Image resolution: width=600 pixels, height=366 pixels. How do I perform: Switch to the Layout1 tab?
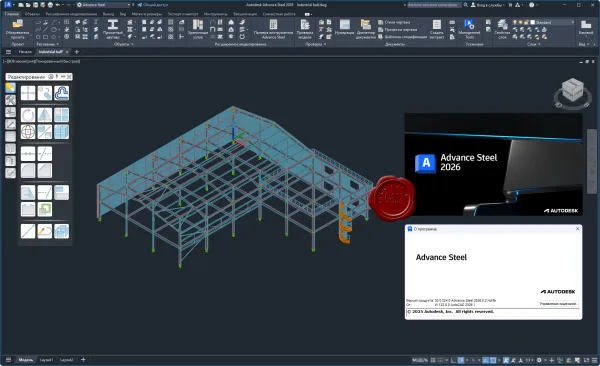pos(47,360)
